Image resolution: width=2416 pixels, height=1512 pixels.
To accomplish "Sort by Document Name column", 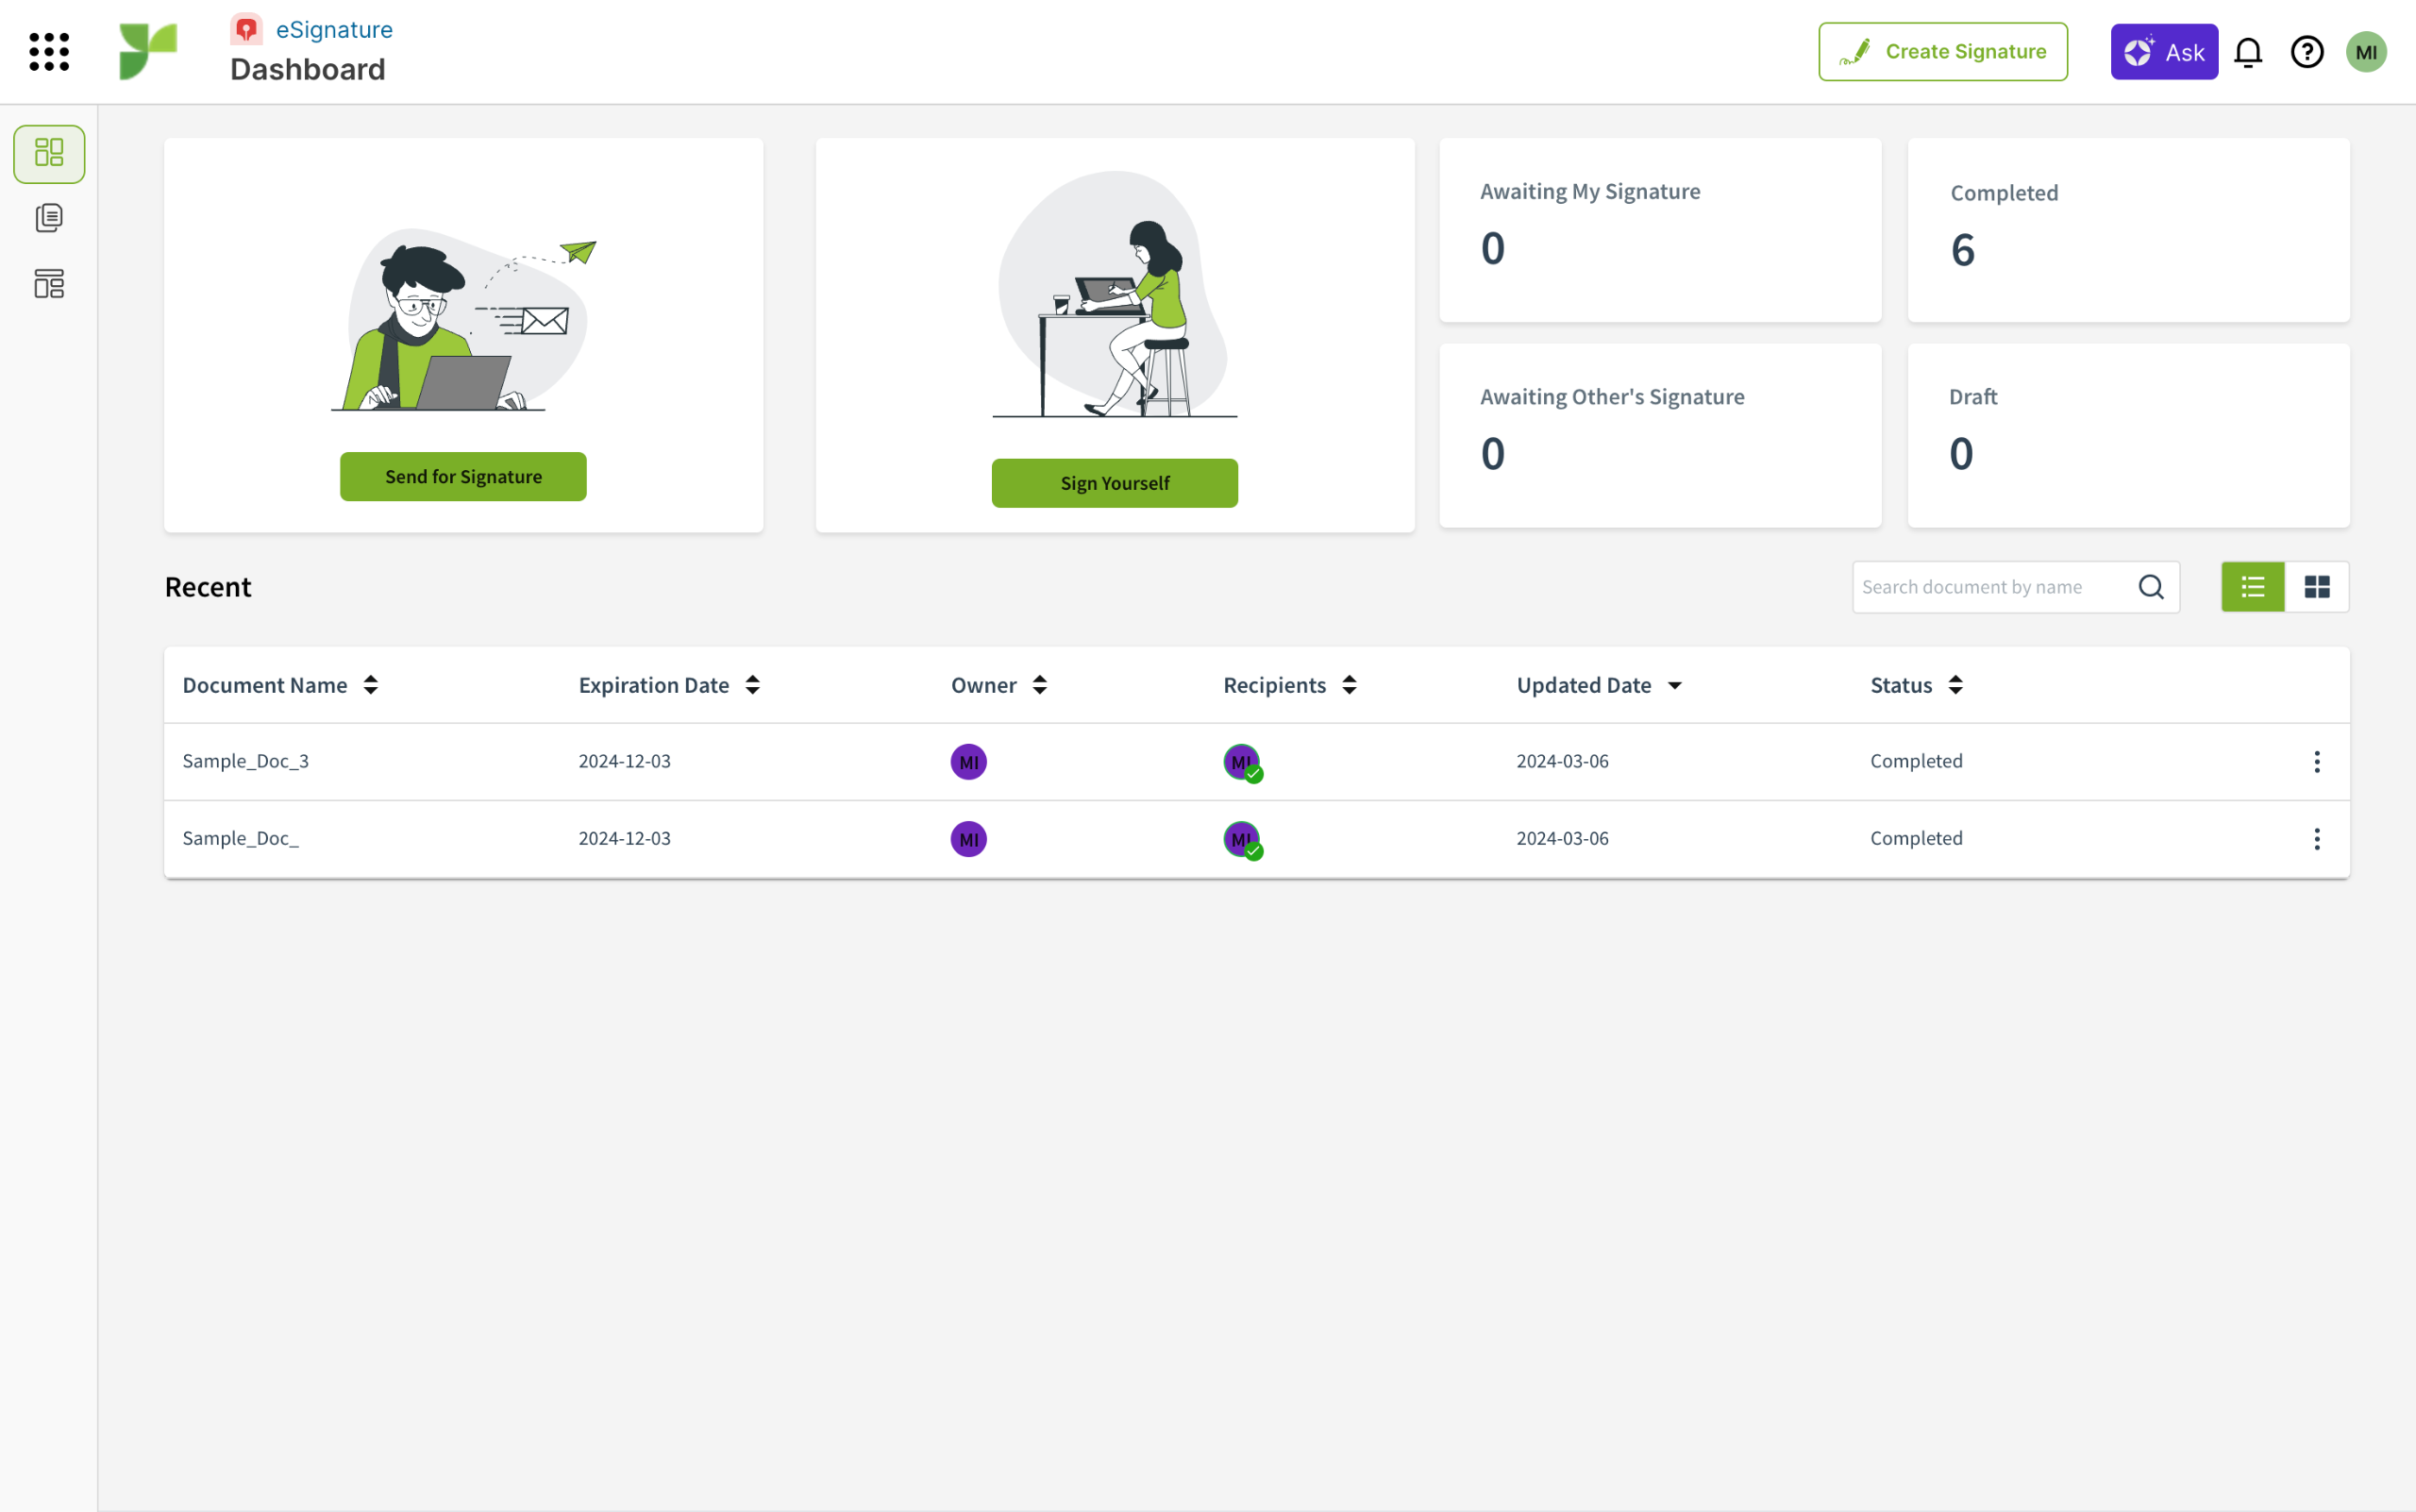I will coord(371,685).
